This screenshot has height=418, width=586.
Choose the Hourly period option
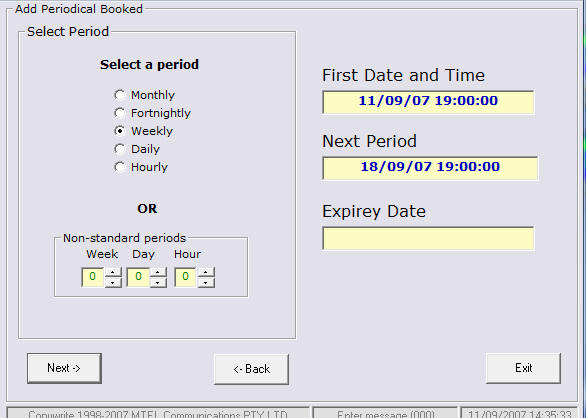tap(120, 167)
